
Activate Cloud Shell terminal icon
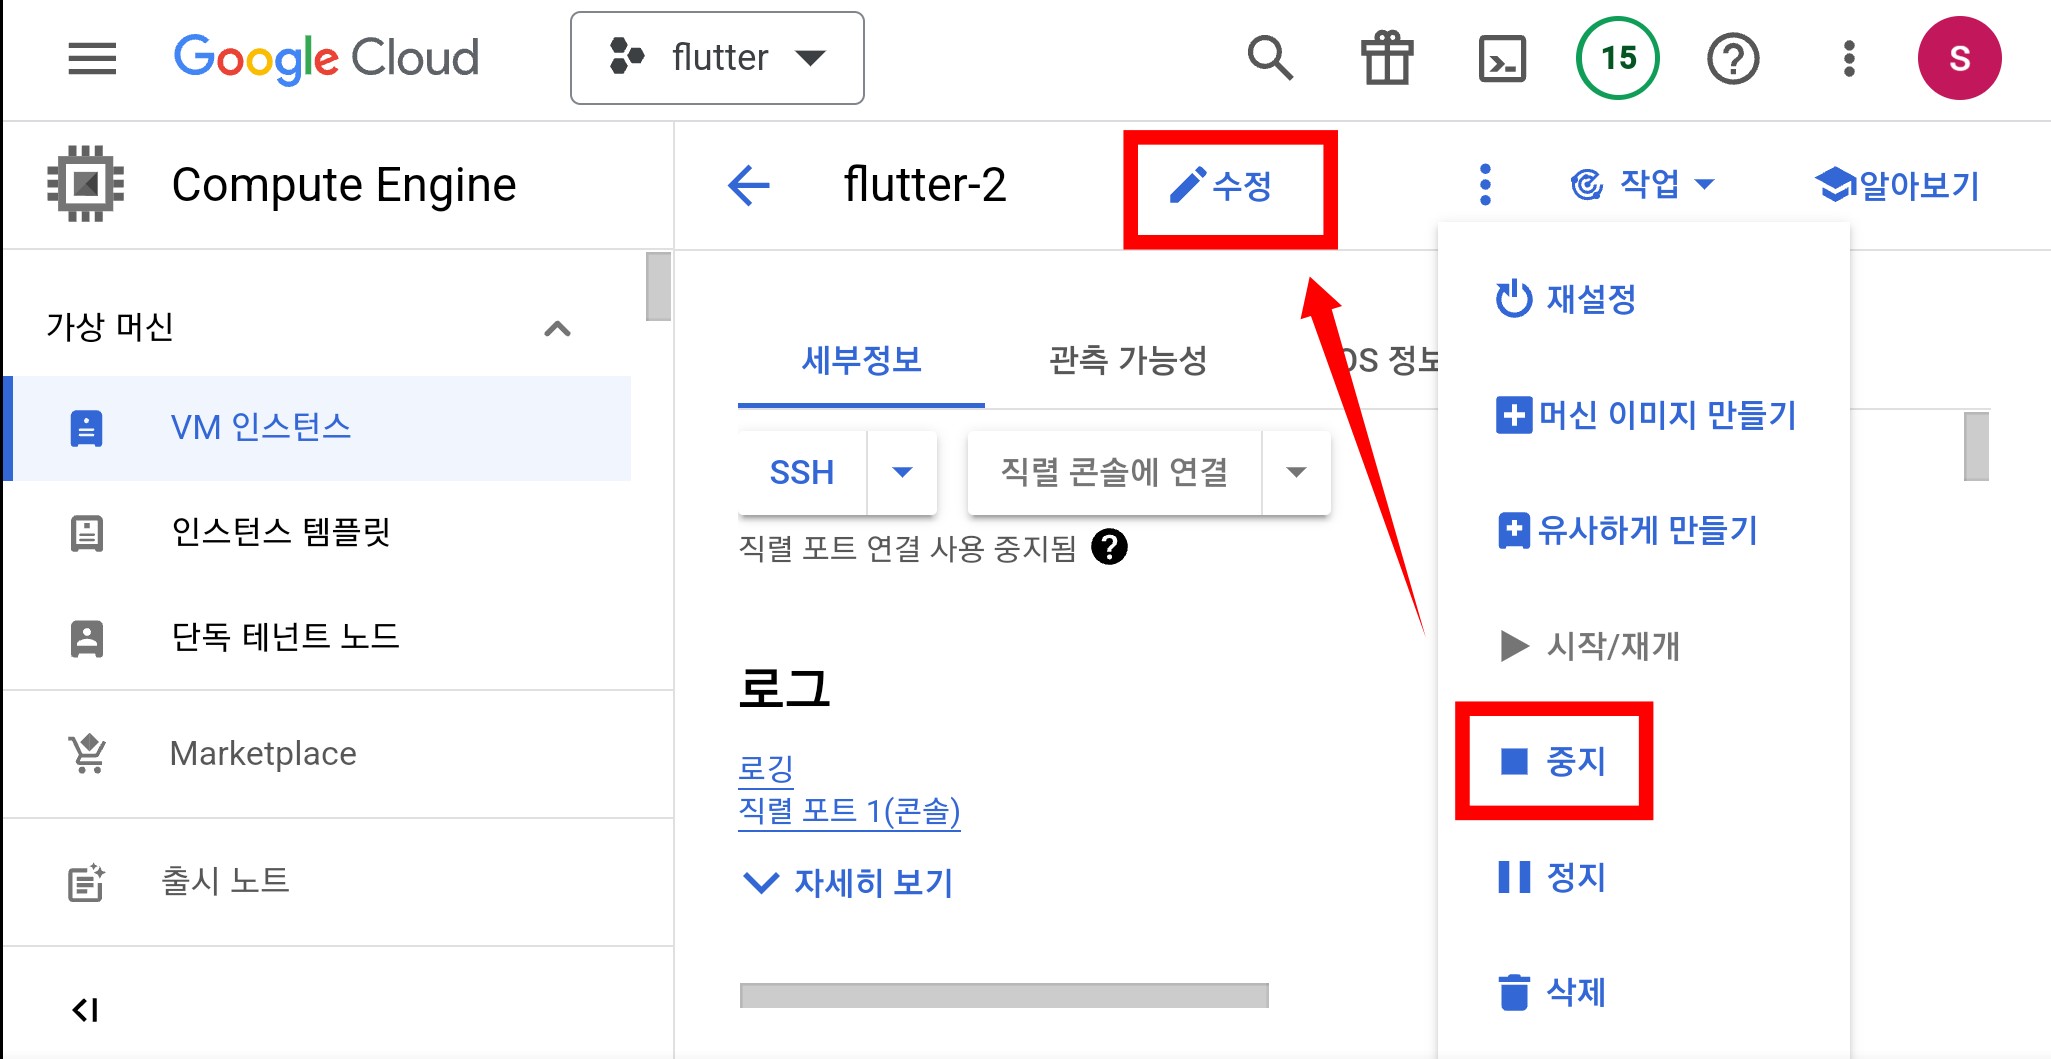point(1502,59)
